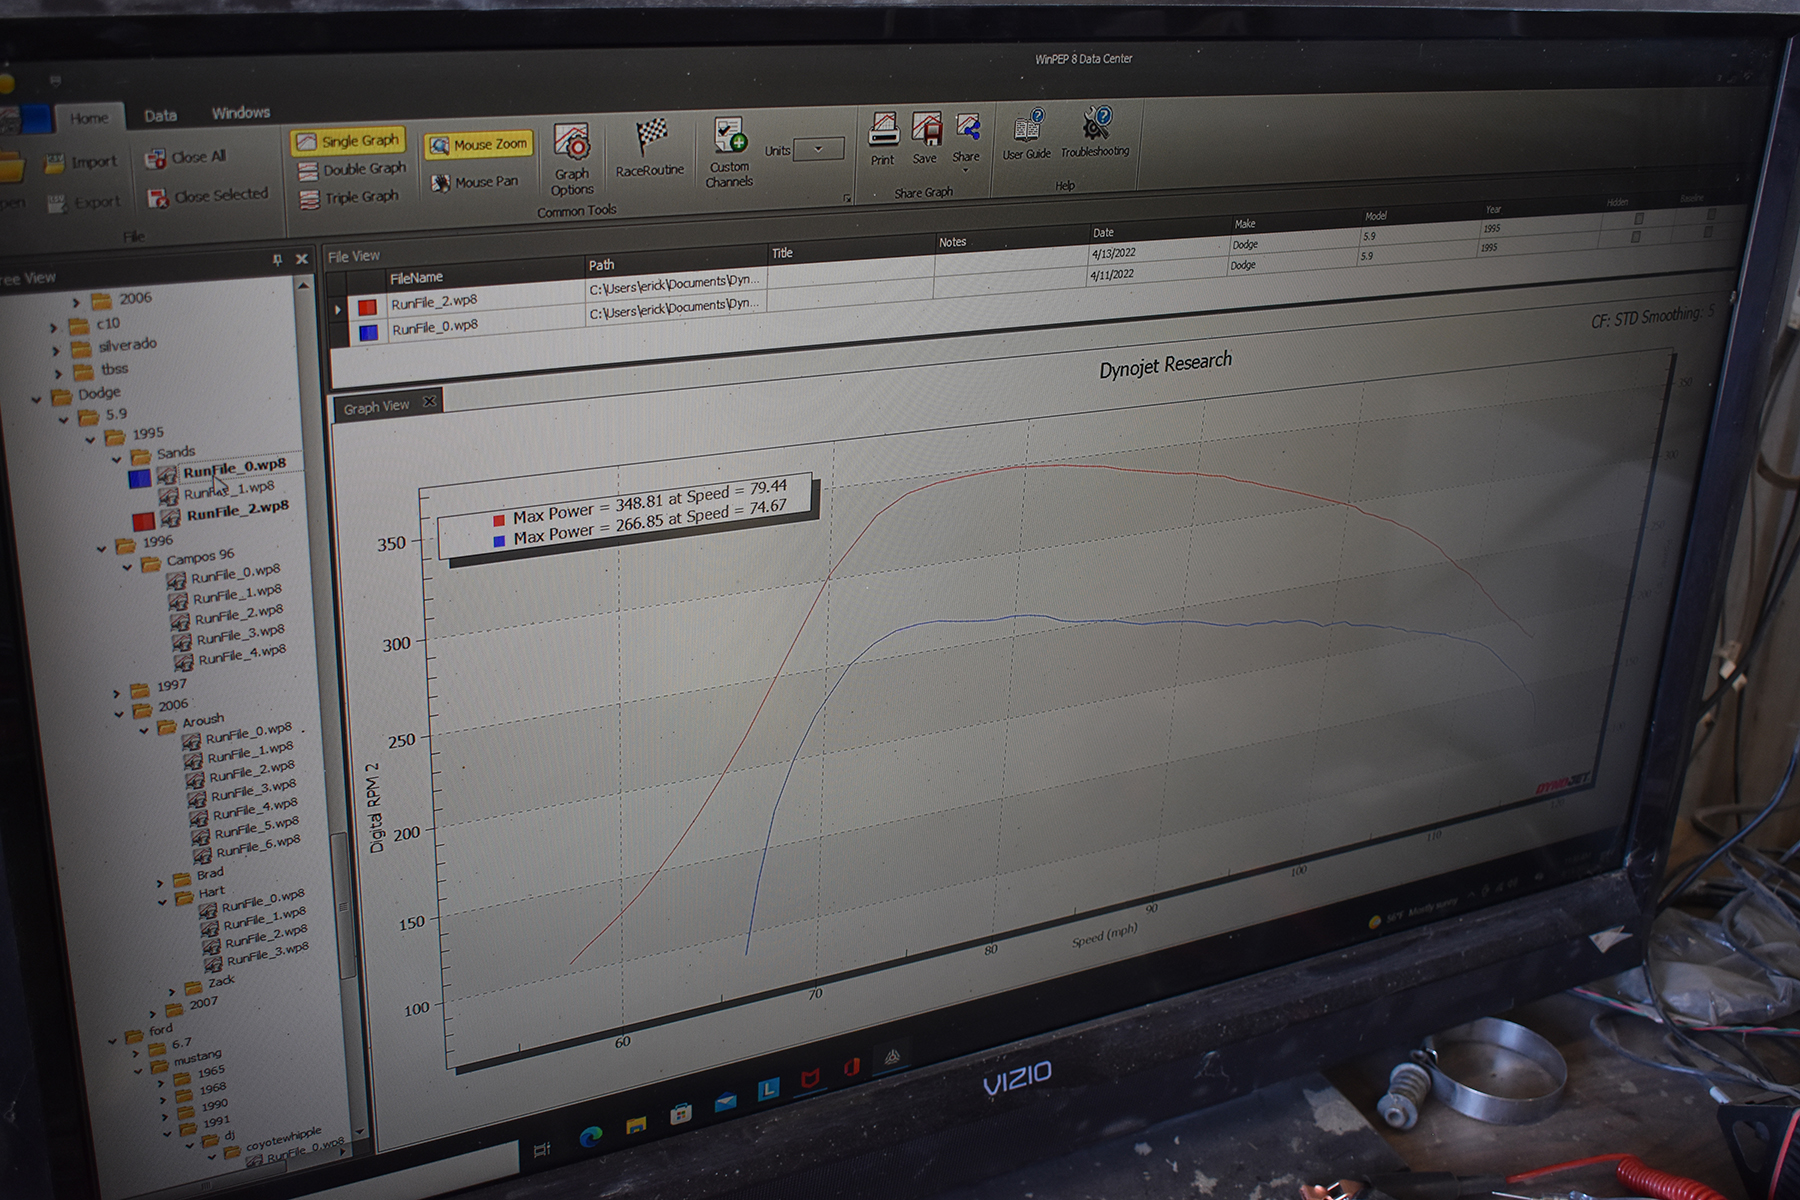Image resolution: width=1800 pixels, height=1200 pixels.
Task: Select RunFile_1.wp8 under Sands folder
Action: [228, 490]
